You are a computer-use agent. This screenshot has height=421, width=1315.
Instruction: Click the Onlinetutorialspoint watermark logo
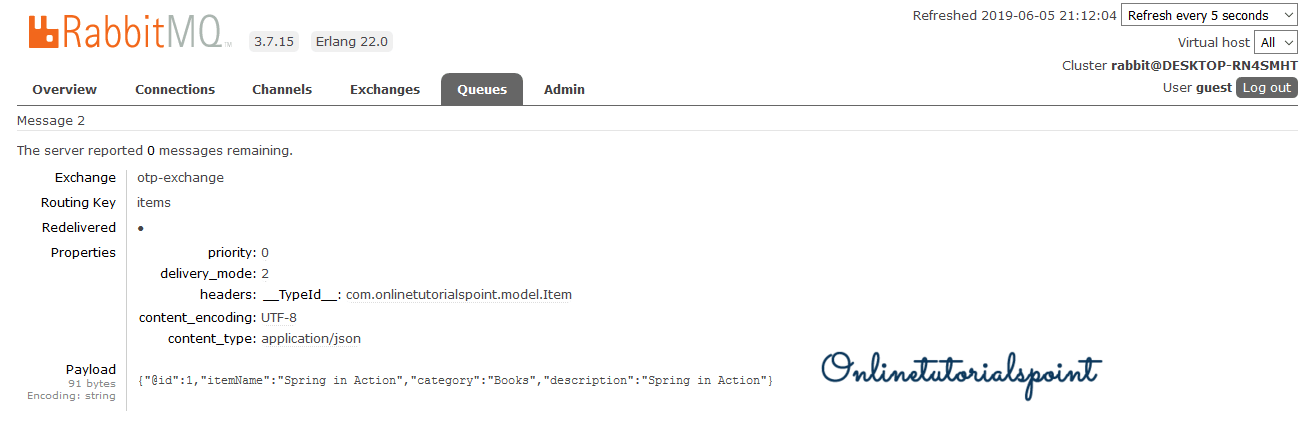960,371
